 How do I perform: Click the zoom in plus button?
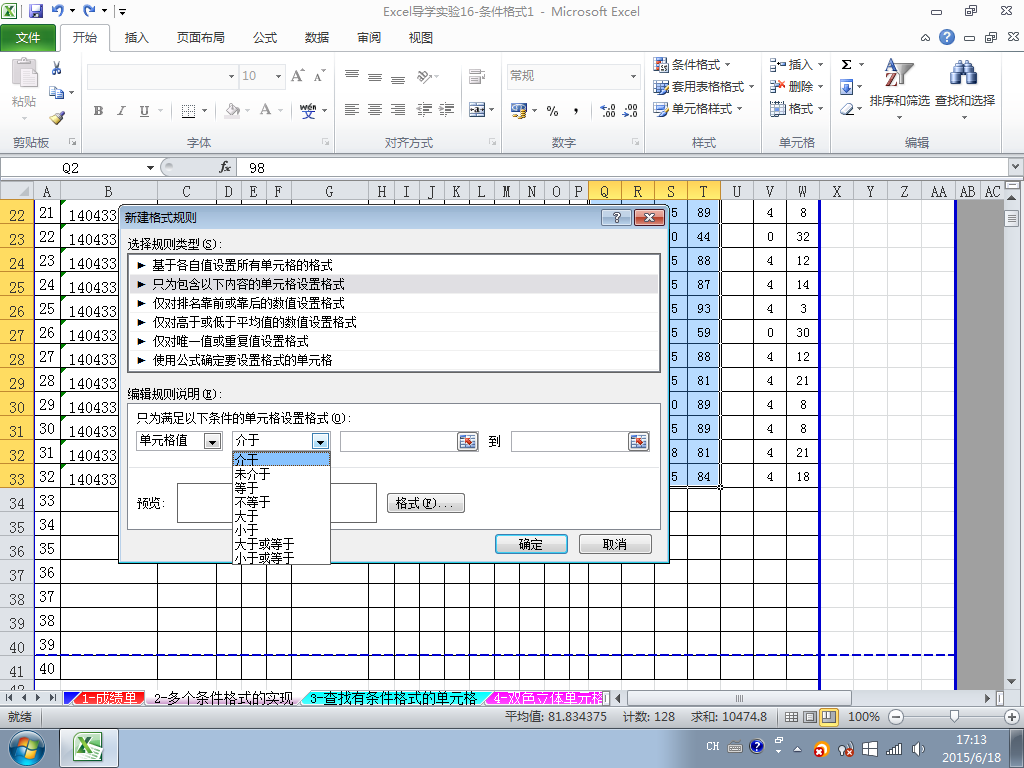point(1012,717)
